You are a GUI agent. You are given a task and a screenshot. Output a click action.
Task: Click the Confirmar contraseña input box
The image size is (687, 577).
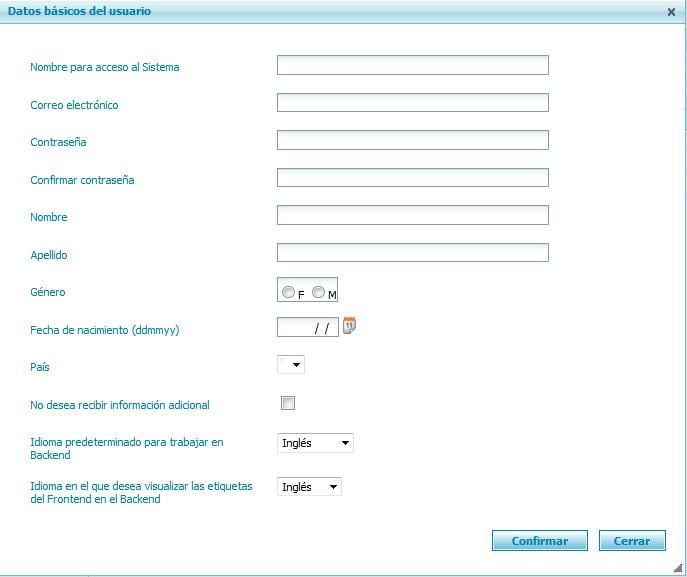(x=412, y=178)
